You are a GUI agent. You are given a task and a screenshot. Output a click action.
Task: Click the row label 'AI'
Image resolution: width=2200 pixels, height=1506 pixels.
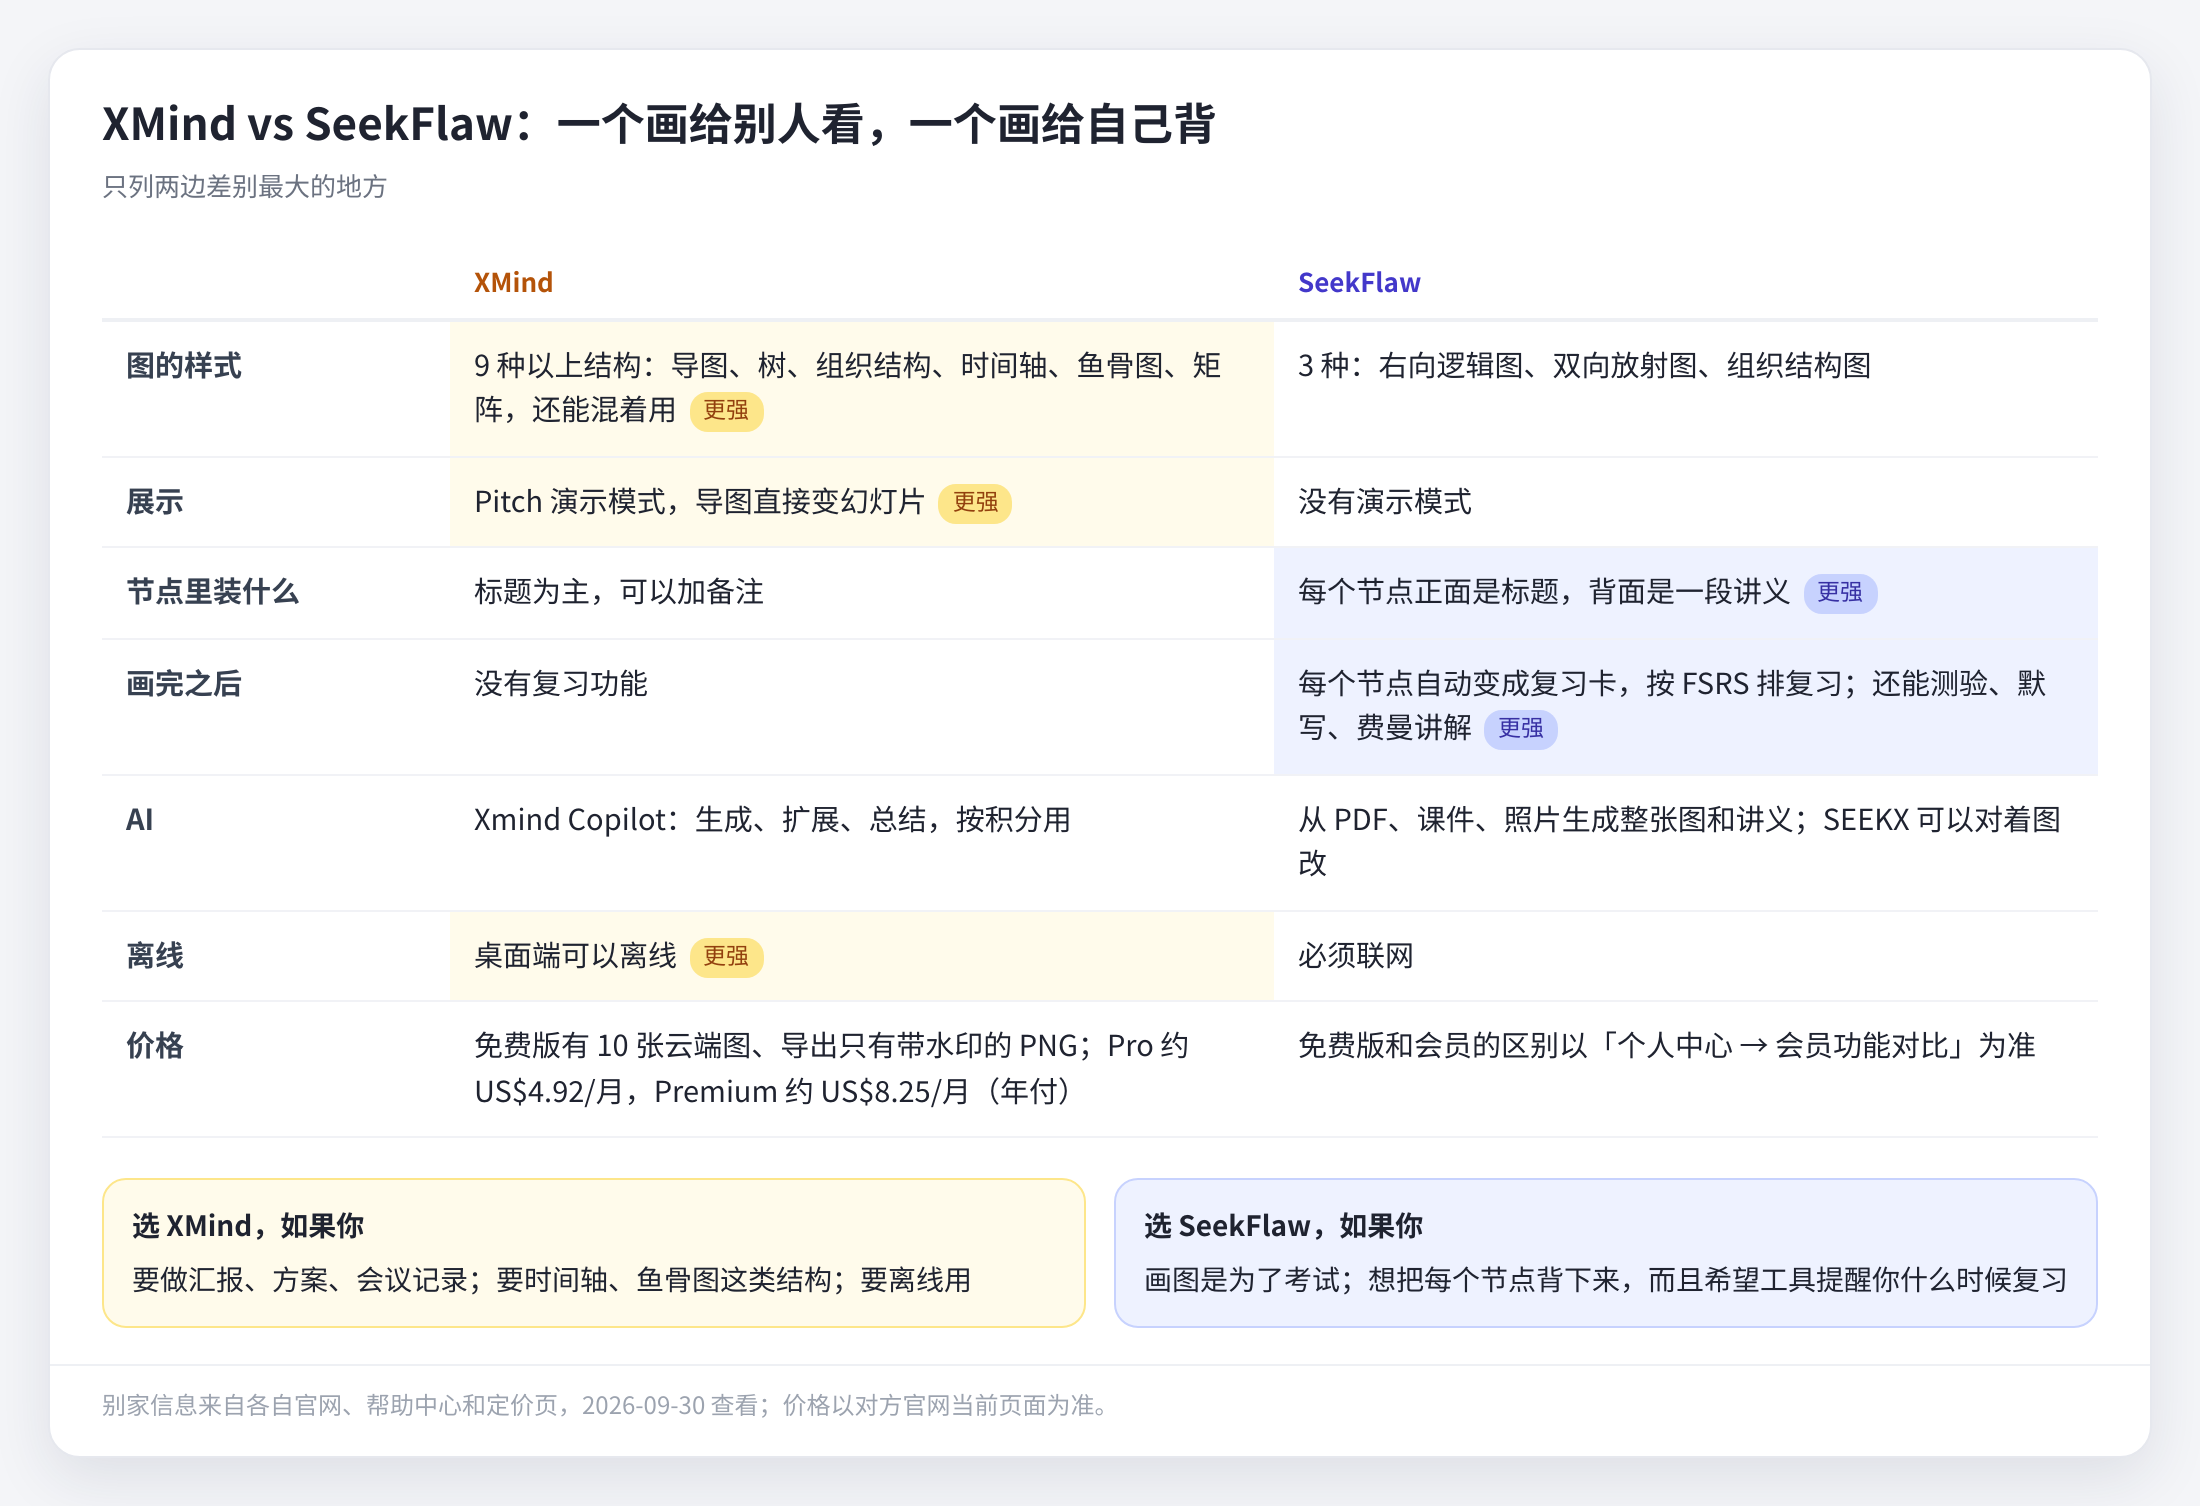(140, 820)
